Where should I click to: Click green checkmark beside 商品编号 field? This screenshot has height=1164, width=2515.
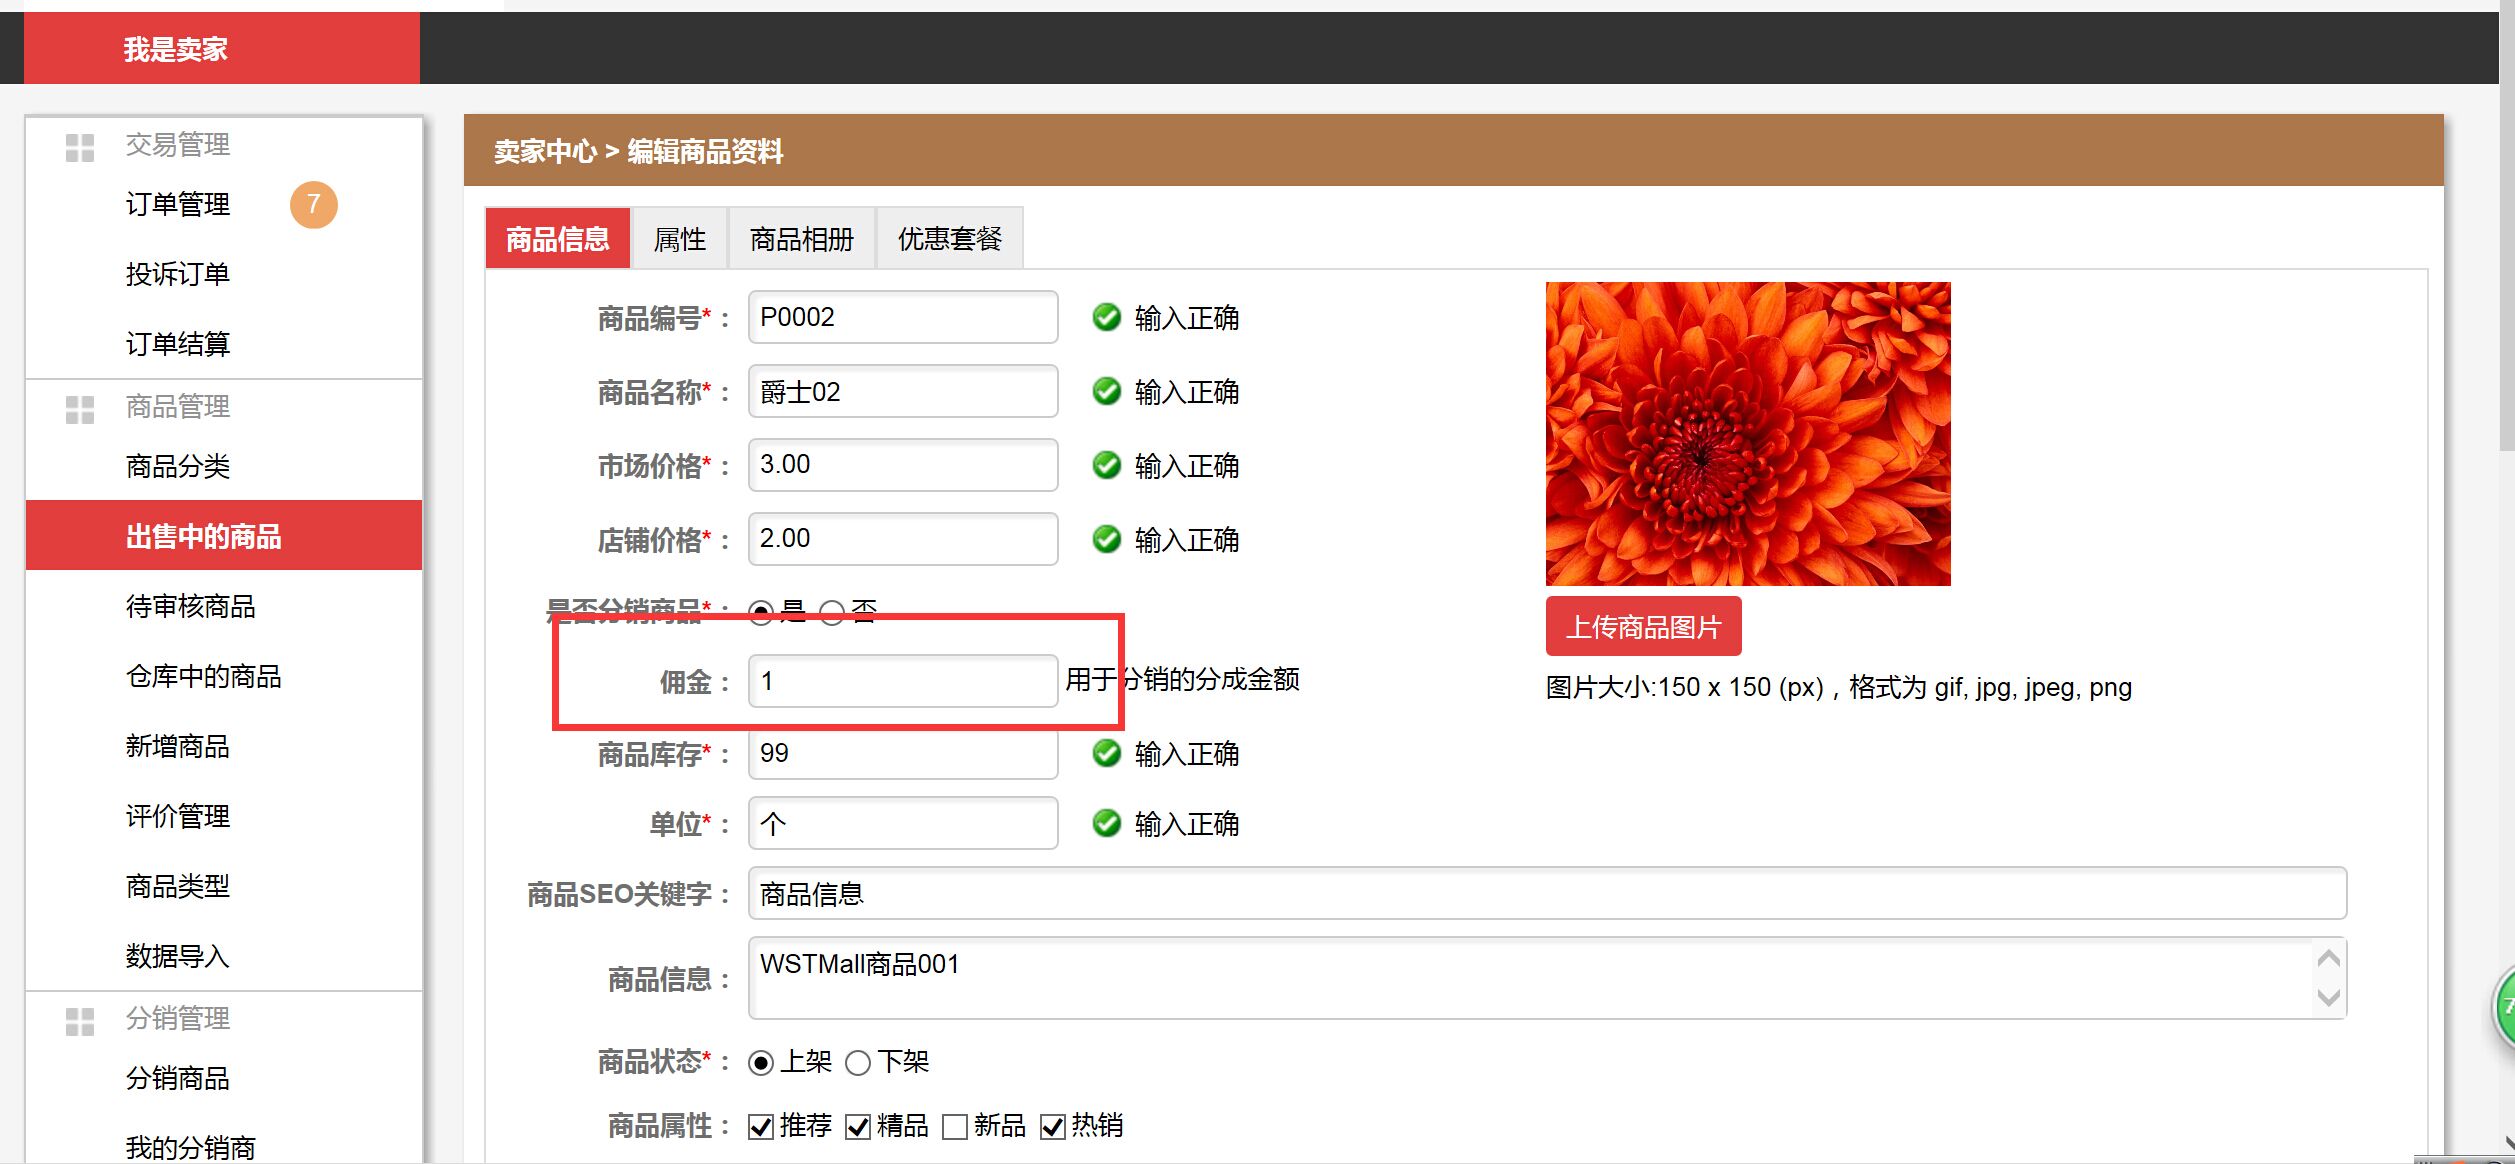(1106, 318)
